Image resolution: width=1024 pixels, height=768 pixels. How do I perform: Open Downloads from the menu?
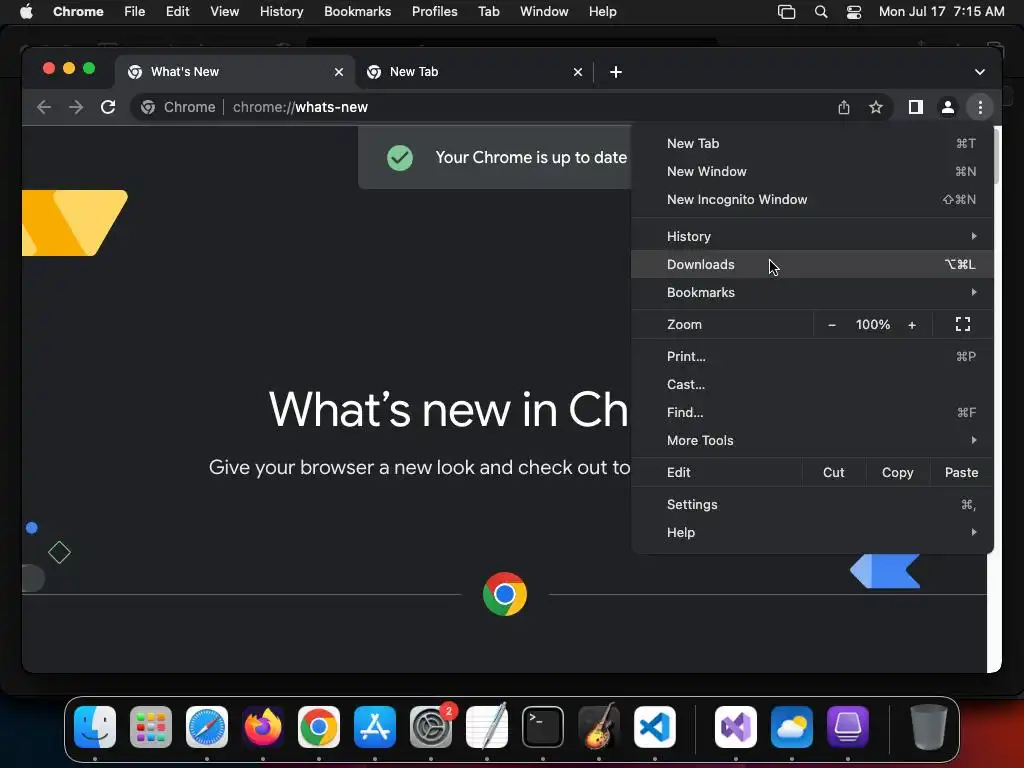click(x=812, y=264)
